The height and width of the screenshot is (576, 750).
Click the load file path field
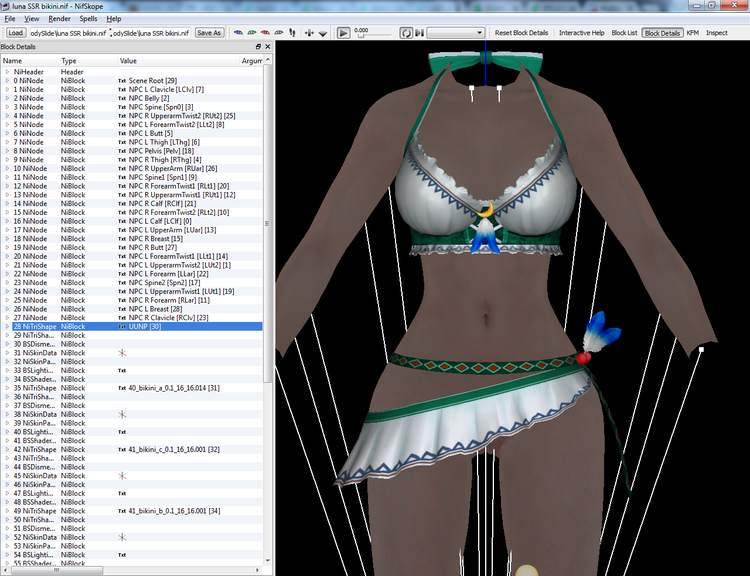[68, 33]
